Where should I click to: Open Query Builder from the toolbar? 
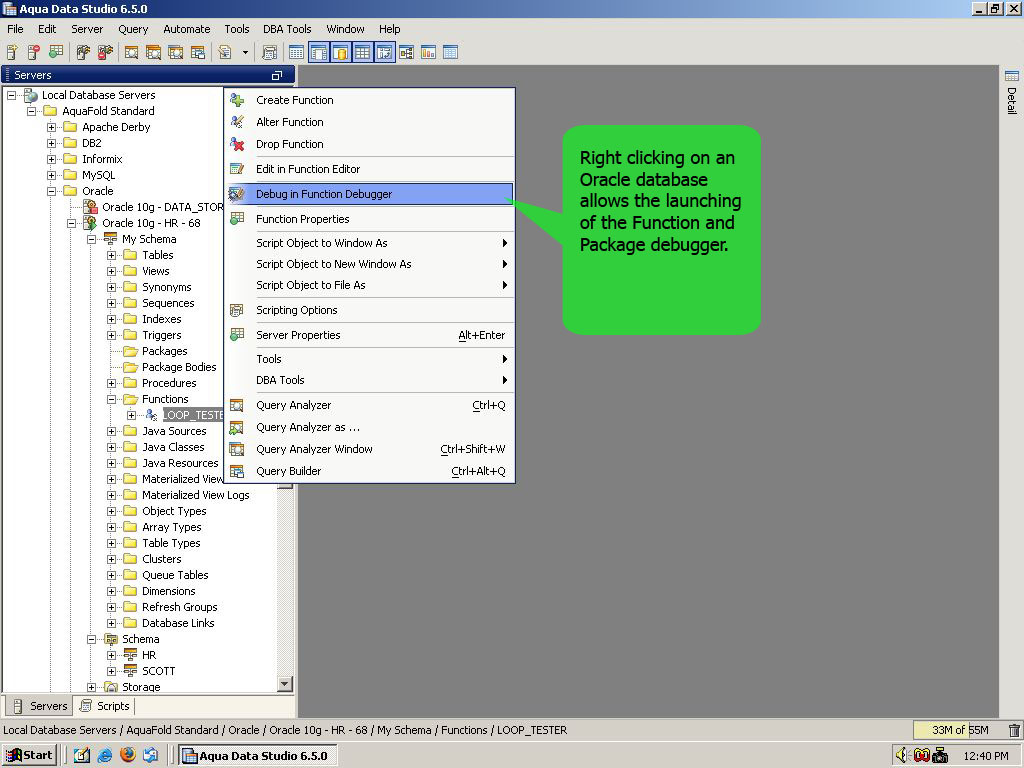click(x=198, y=52)
